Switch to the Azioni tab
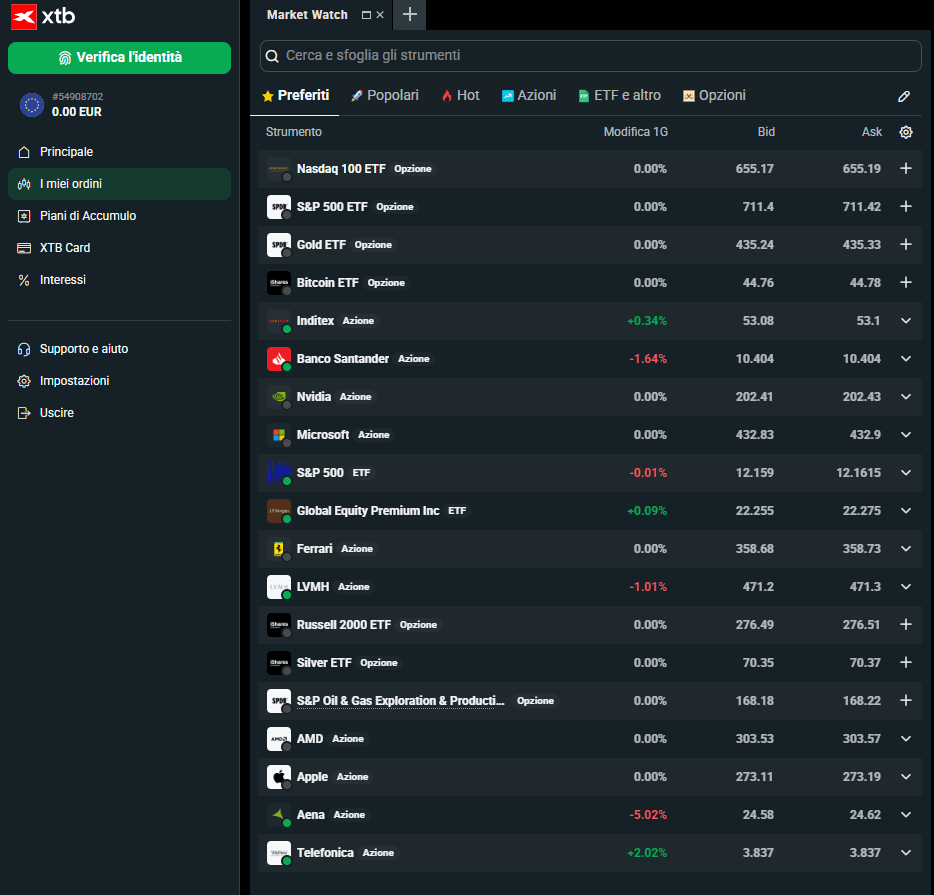This screenshot has height=895, width=934. point(529,95)
